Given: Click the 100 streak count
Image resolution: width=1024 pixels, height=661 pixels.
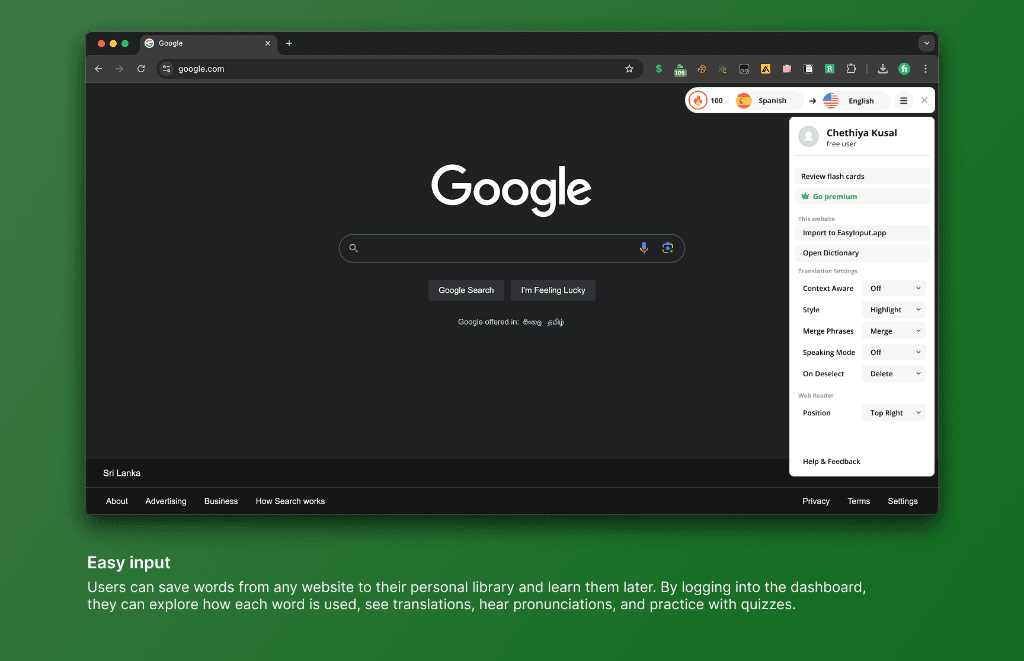Looking at the screenshot, I should point(716,101).
